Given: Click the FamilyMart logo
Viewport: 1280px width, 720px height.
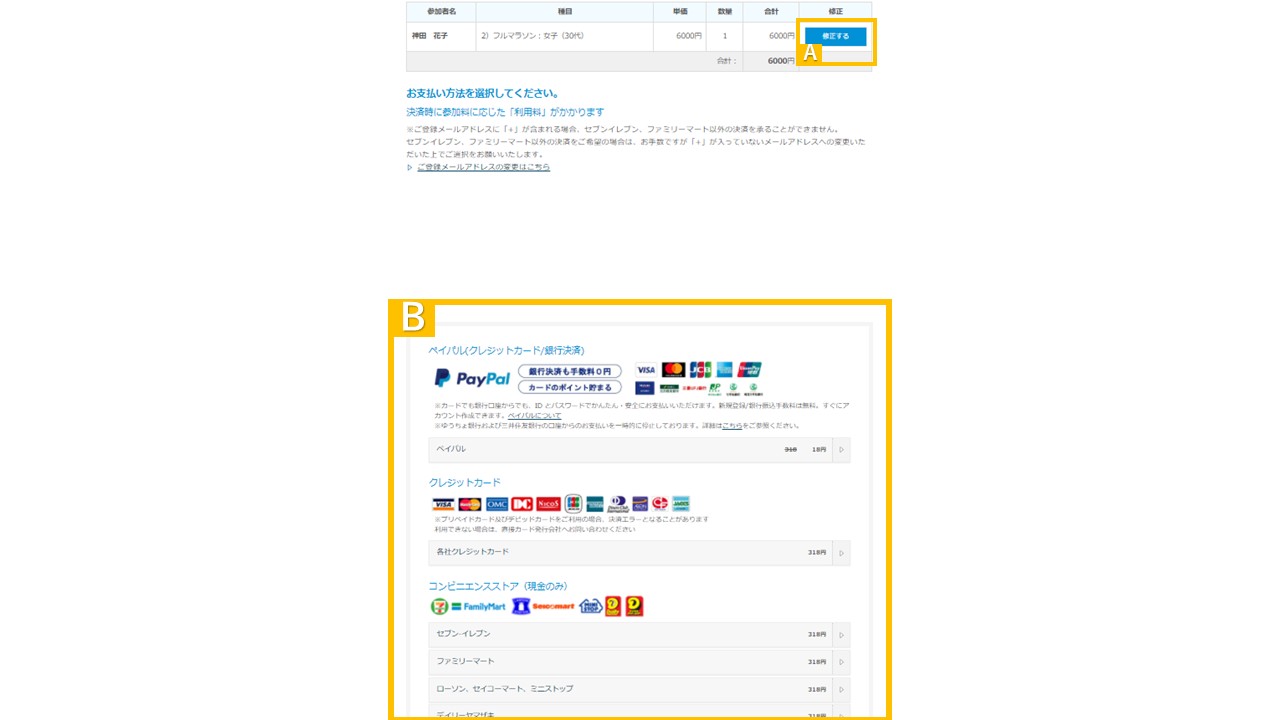Looking at the screenshot, I should (x=478, y=607).
